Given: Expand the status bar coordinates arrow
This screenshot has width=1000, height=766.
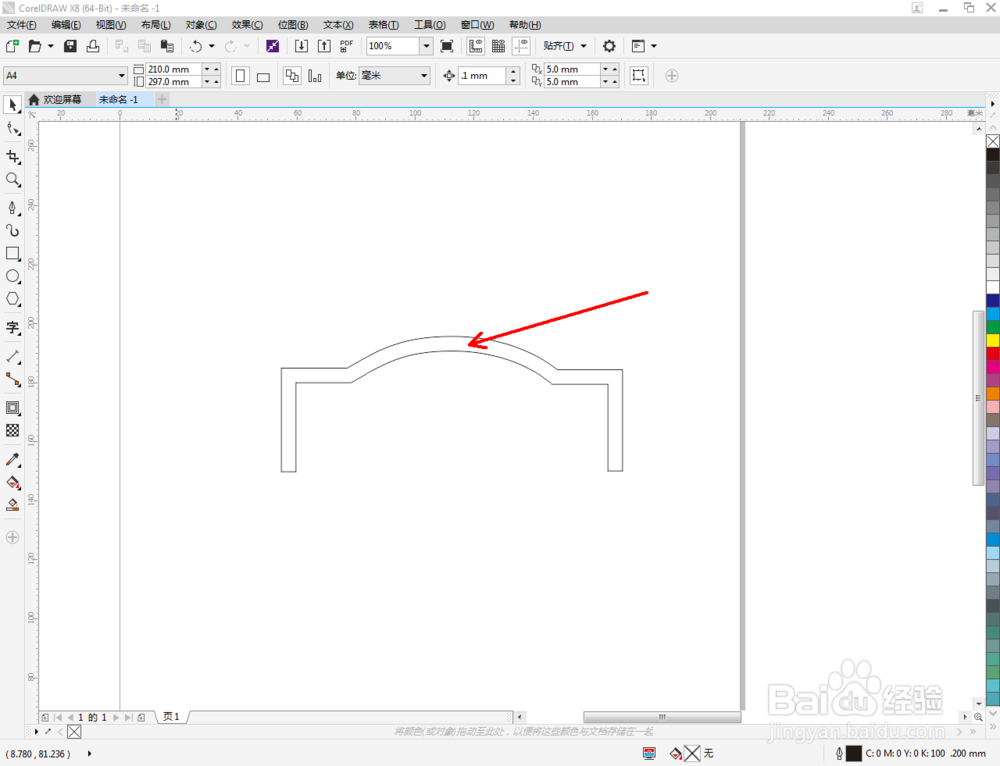Looking at the screenshot, I should pyautogui.click(x=89, y=754).
